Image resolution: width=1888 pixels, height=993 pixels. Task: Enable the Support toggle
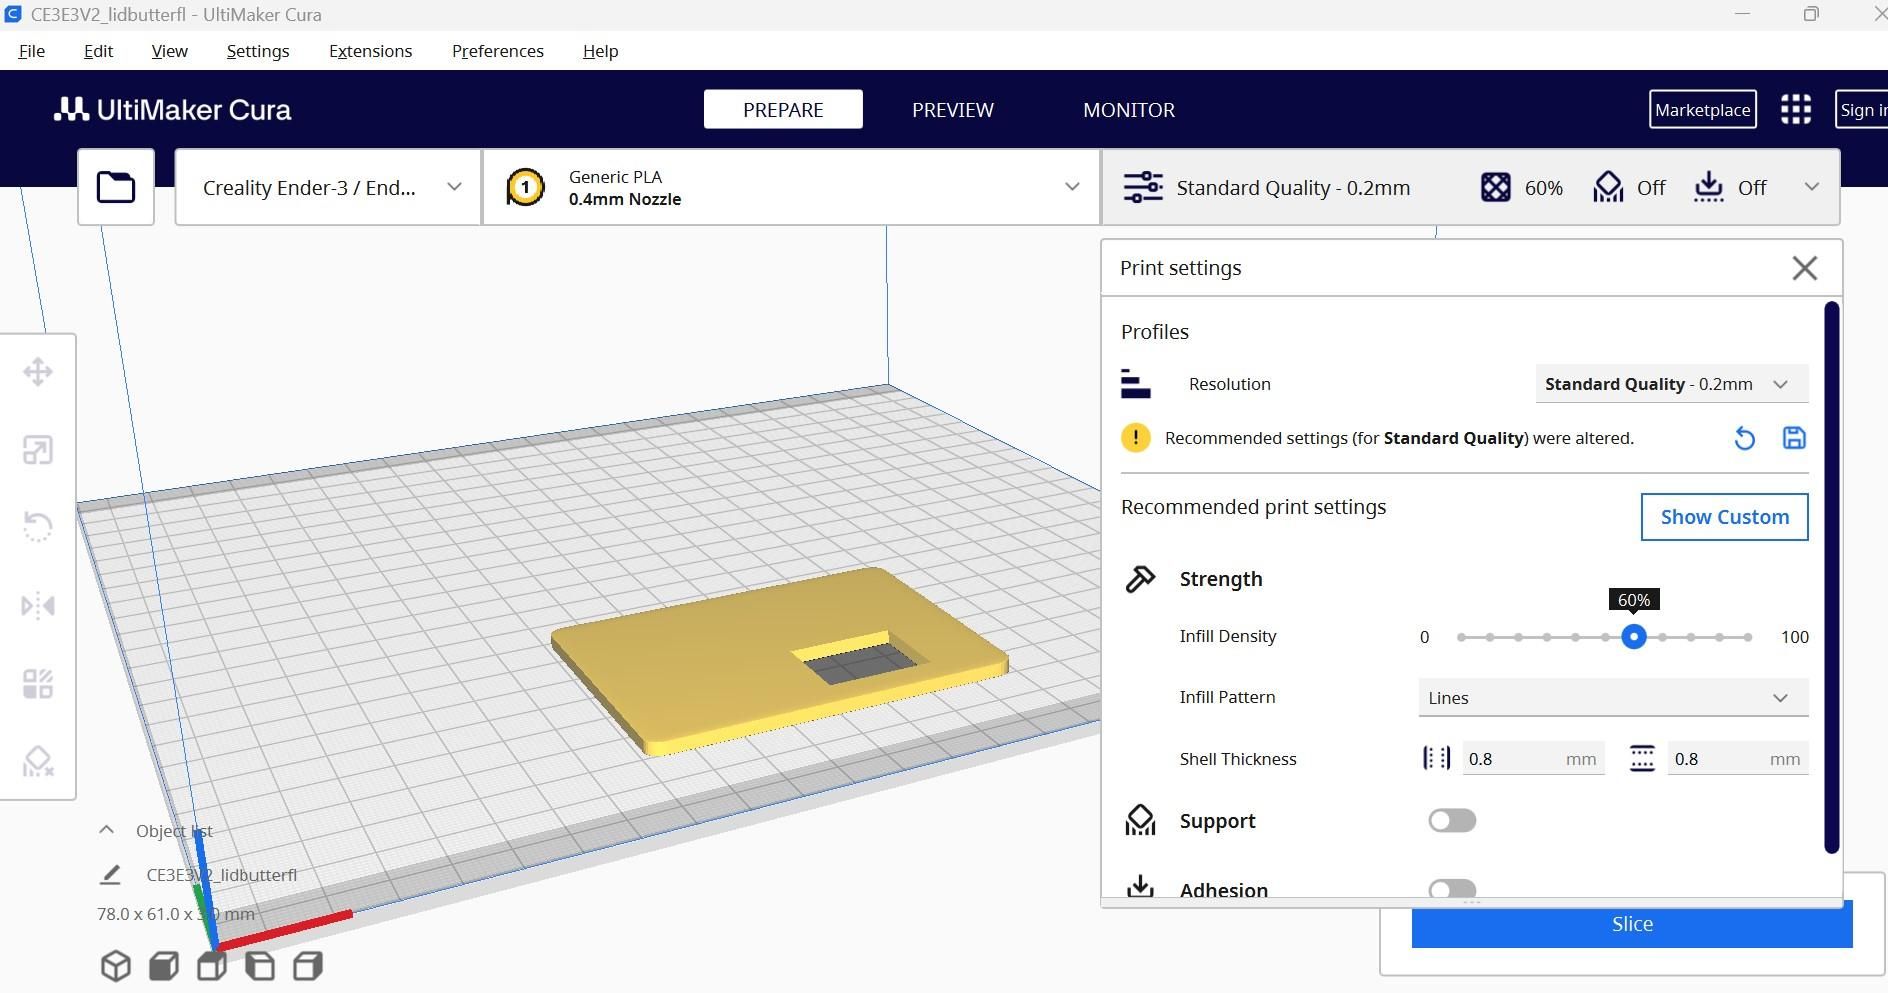coord(1452,821)
